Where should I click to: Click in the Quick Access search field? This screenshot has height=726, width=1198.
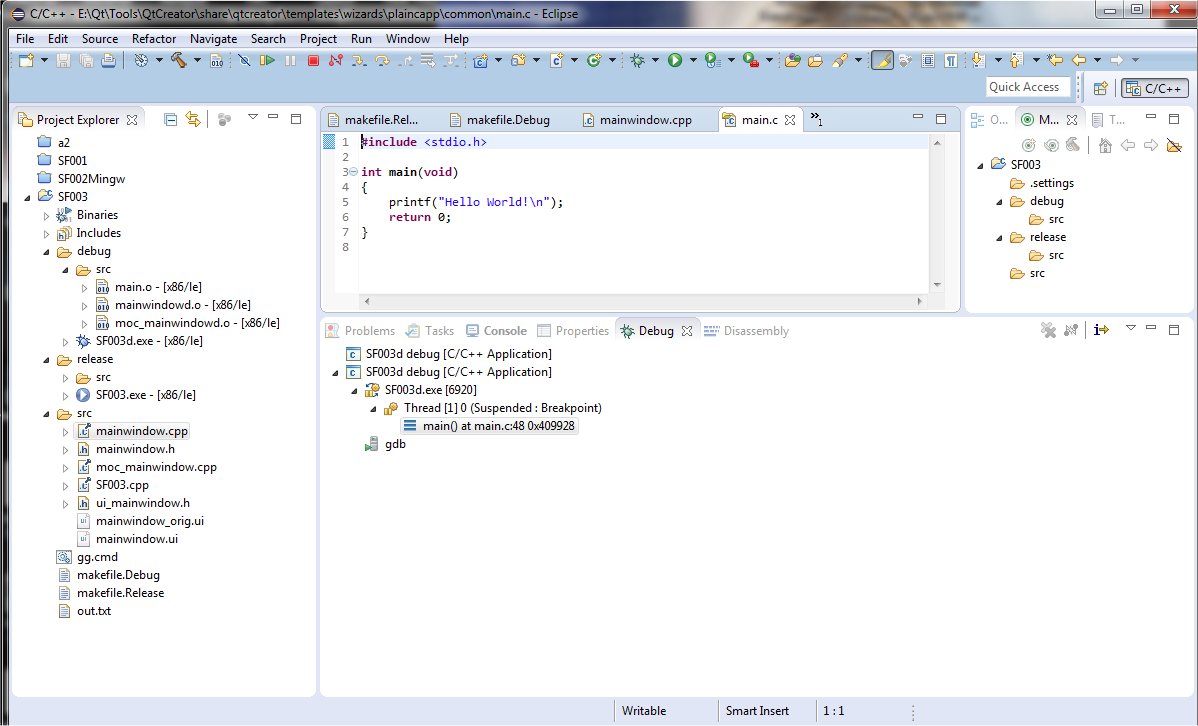1024,87
